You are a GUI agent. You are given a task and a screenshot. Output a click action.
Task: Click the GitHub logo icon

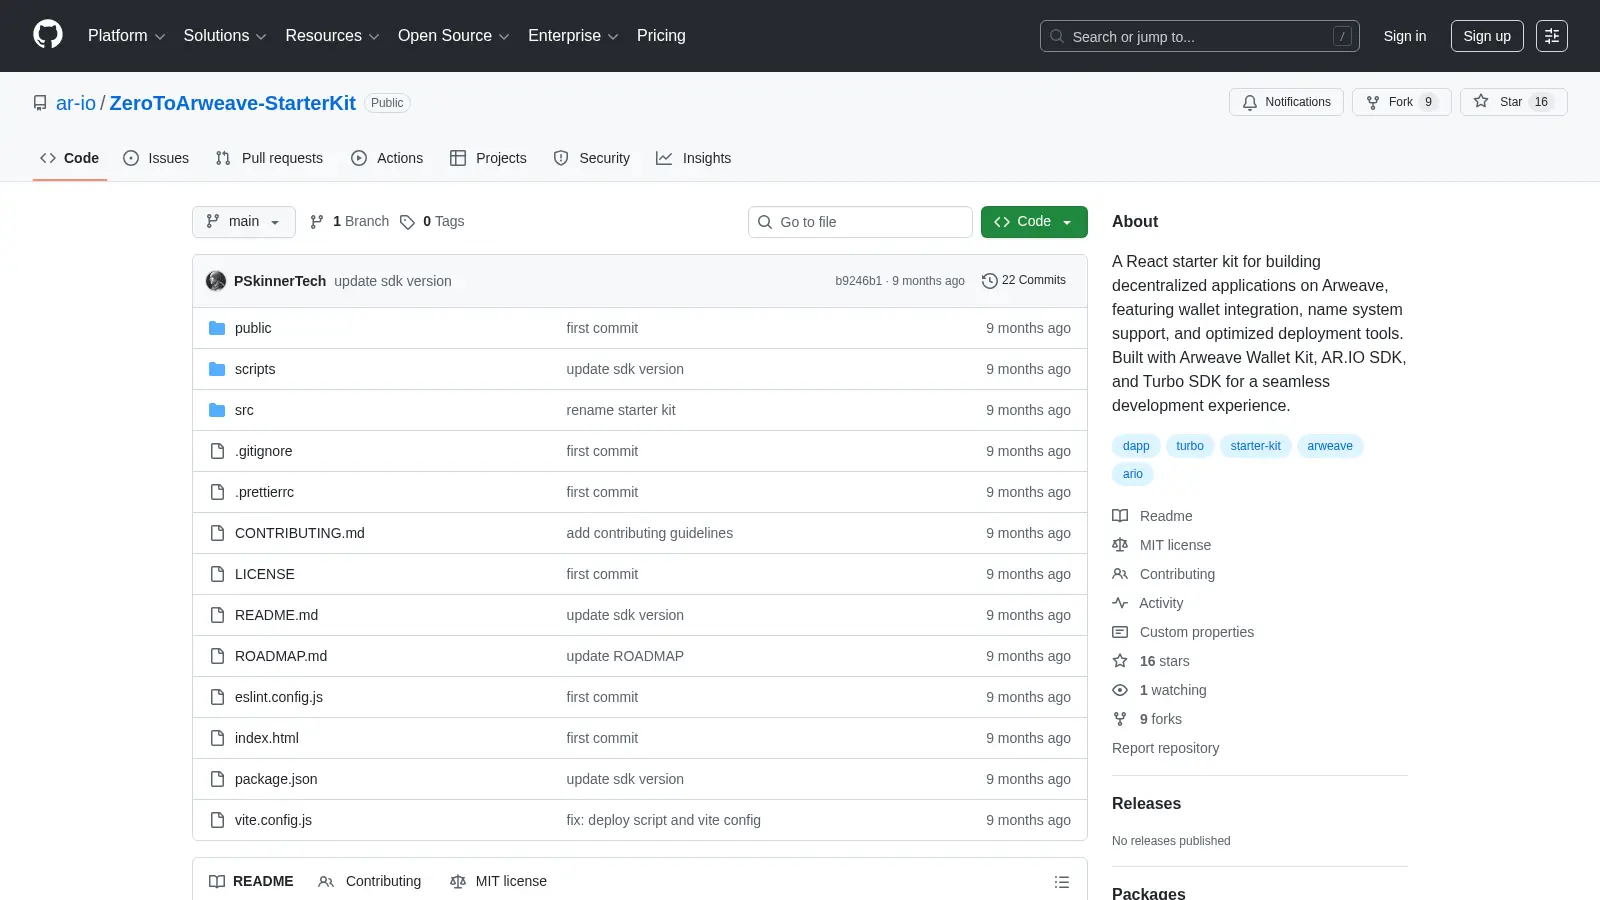pyautogui.click(x=48, y=35)
